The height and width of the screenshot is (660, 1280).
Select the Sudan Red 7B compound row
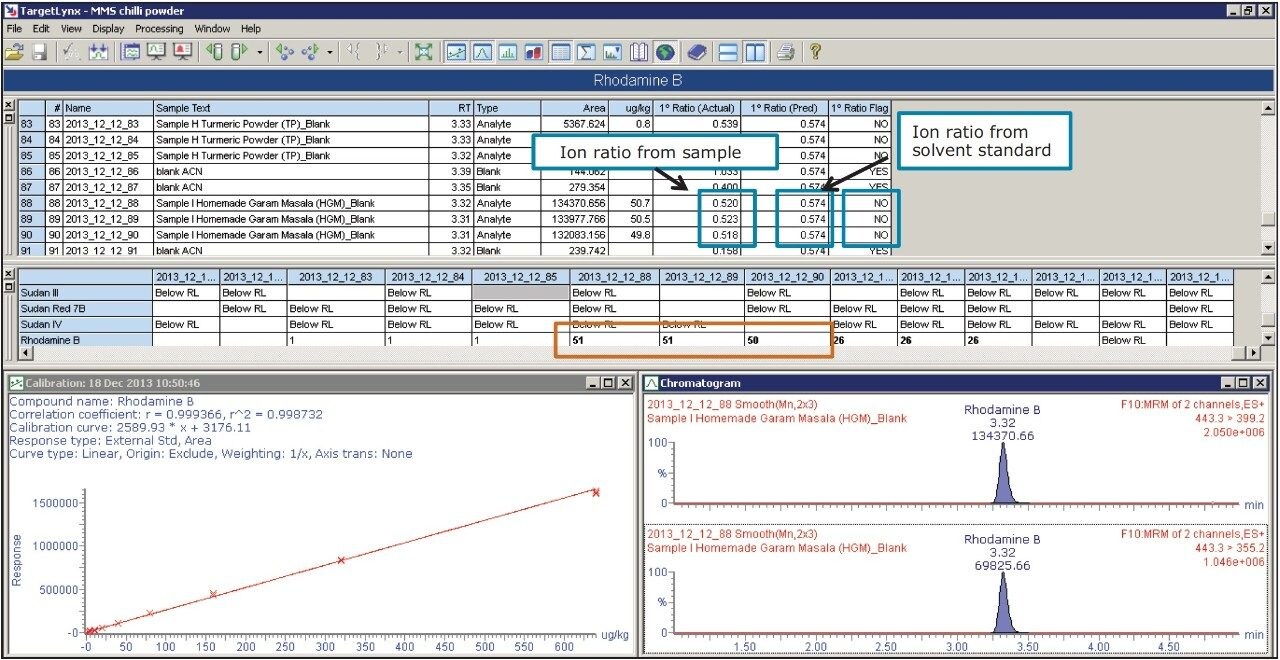point(58,309)
